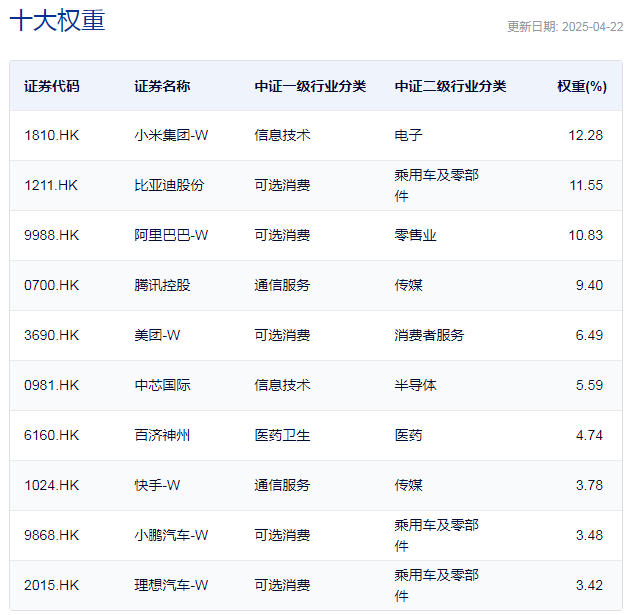Click the 12.28 weight value
The height and width of the screenshot is (615, 628).
(x=588, y=135)
